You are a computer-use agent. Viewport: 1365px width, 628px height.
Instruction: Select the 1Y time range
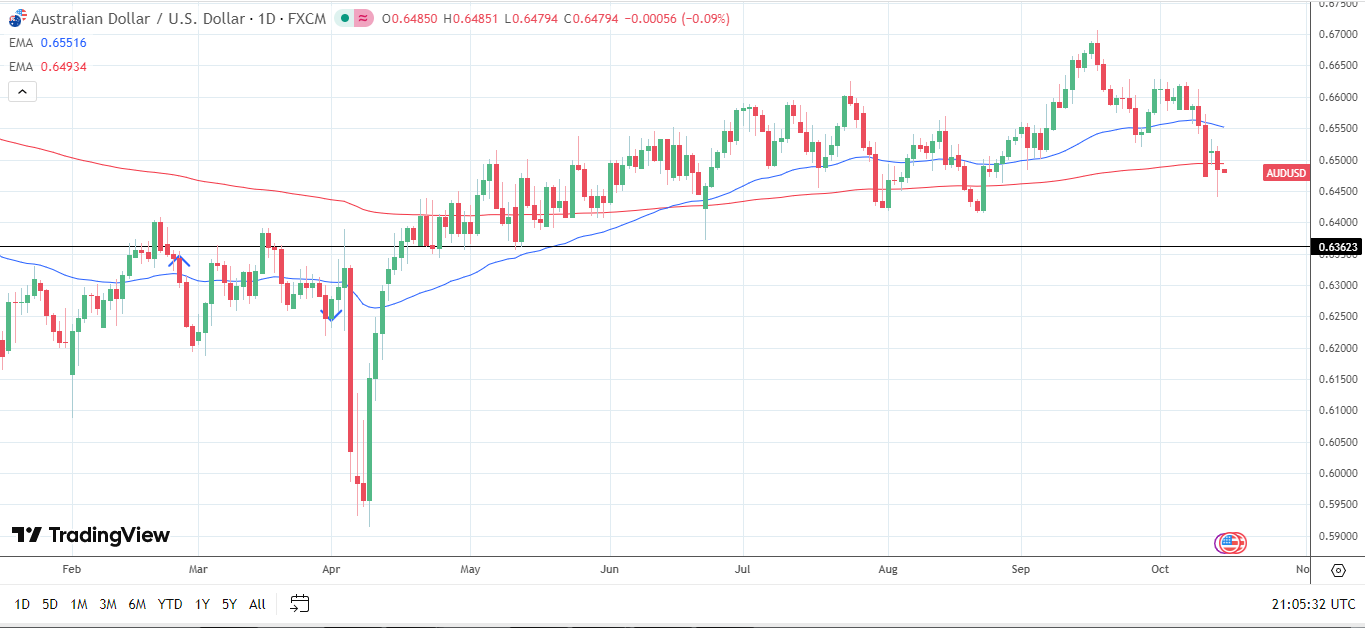click(202, 604)
